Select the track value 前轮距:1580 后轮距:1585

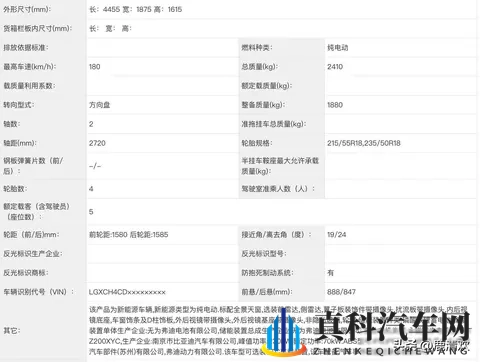click(128, 234)
